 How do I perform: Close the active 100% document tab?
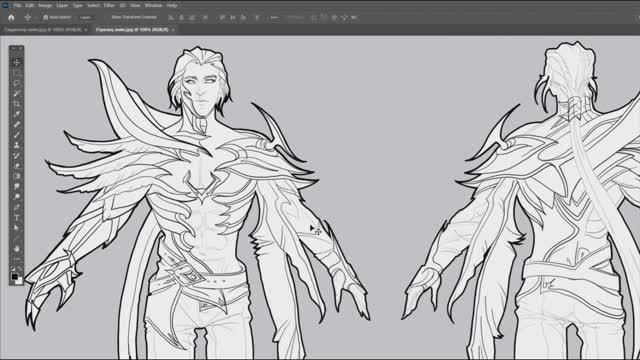click(173, 30)
